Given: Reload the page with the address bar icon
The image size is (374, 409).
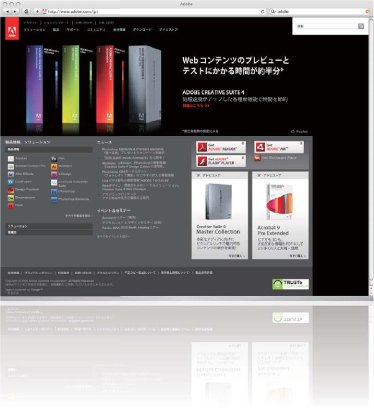Looking at the screenshot, I should [263, 11].
